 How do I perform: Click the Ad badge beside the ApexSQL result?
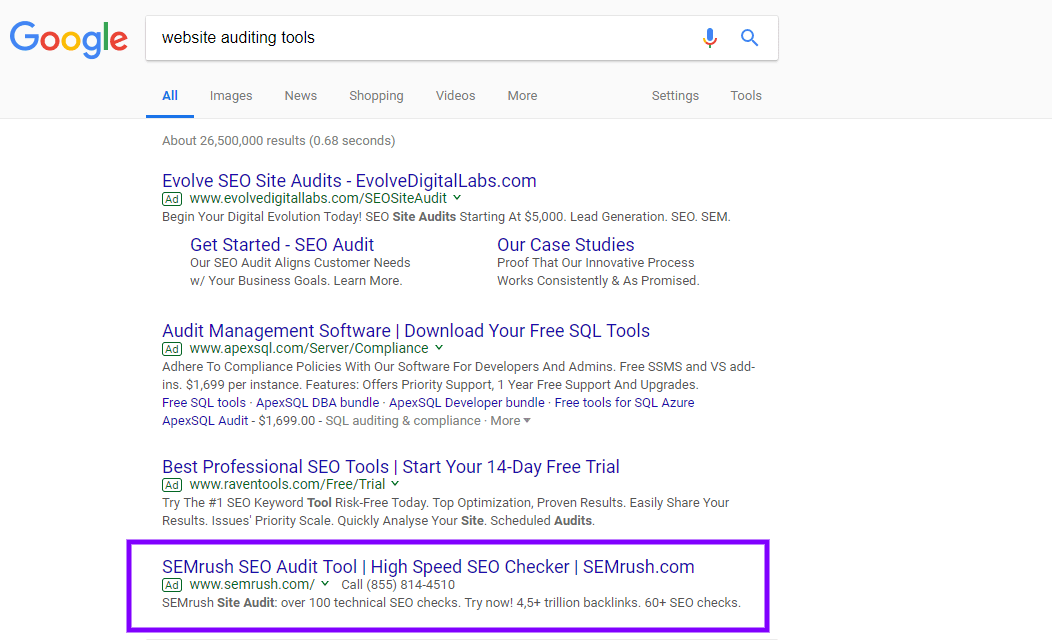click(x=171, y=348)
